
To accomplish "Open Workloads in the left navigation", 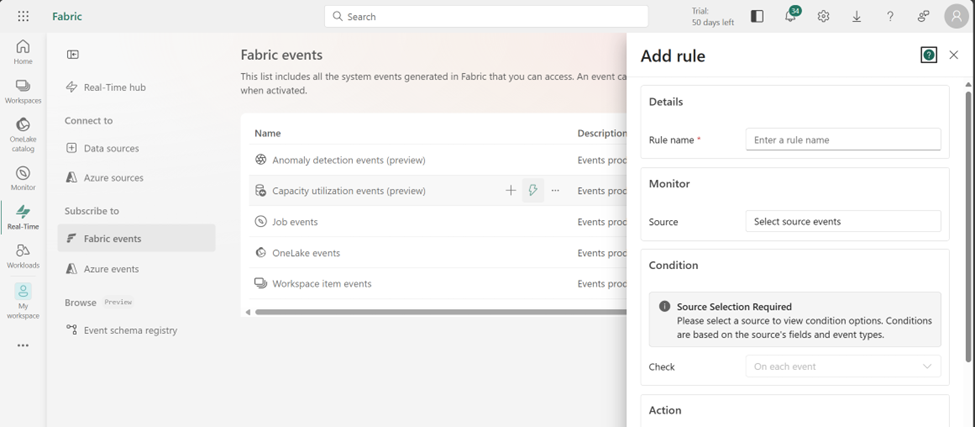I will [23, 256].
